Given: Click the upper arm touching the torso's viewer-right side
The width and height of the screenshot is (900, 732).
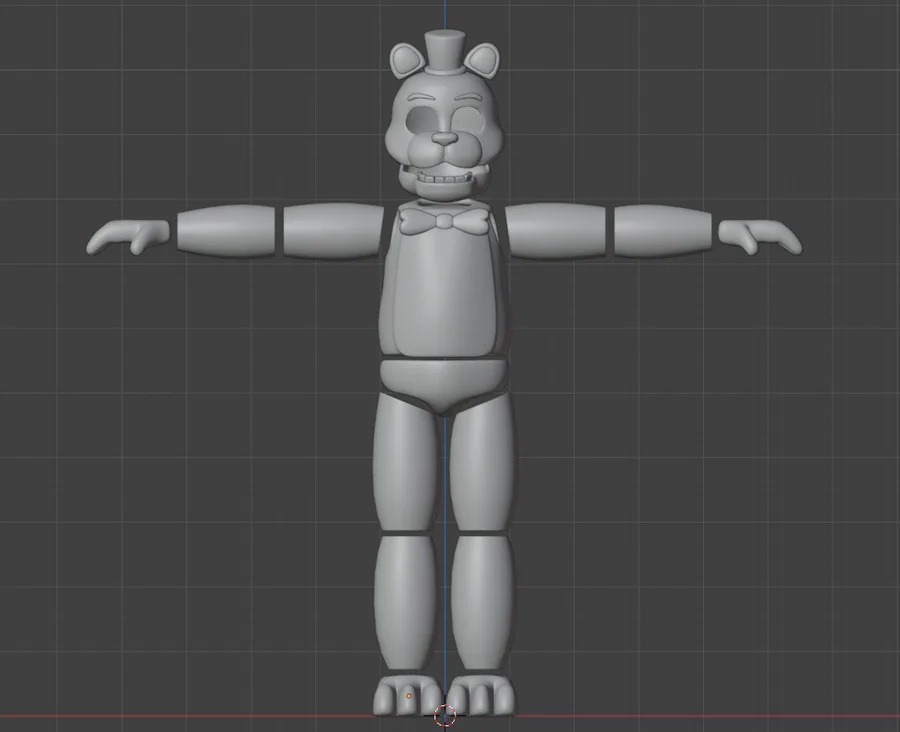Looking at the screenshot, I should (555, 231).
